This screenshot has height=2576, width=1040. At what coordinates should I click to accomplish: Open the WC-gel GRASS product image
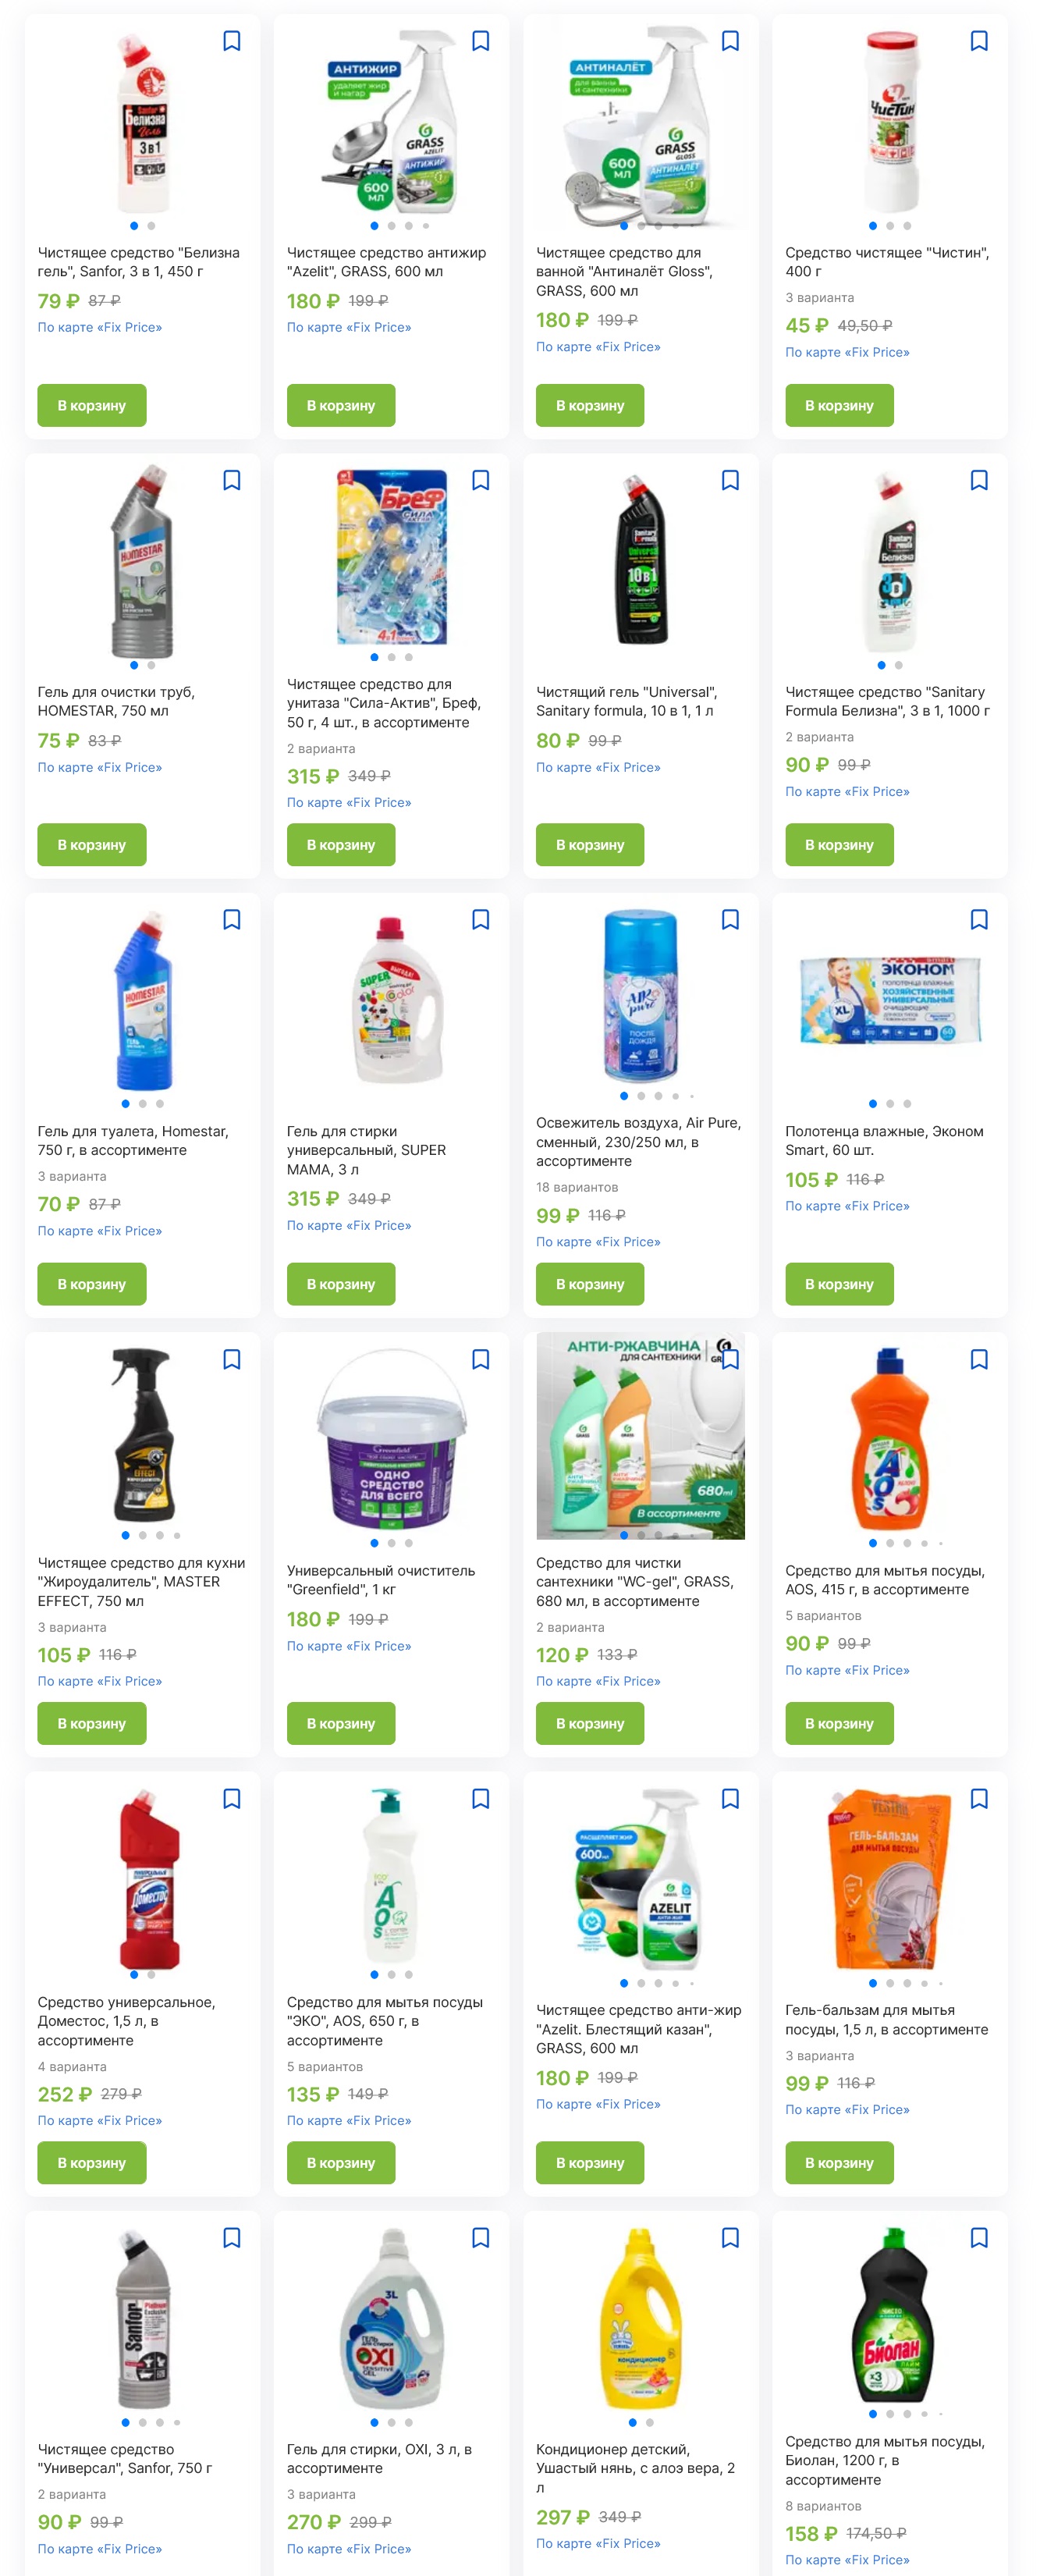tap(640, 1436)
